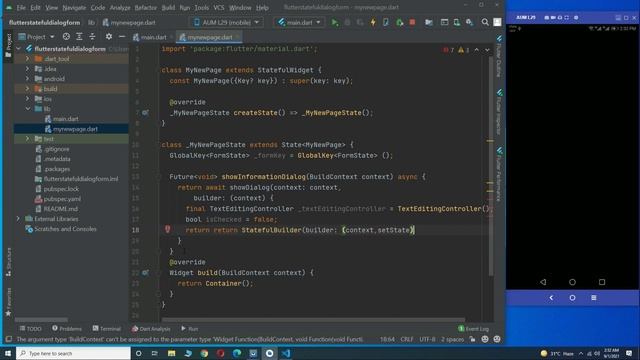
Task: Toggle the Flutter Inspector side panel
Action: [x=499, y=111]
